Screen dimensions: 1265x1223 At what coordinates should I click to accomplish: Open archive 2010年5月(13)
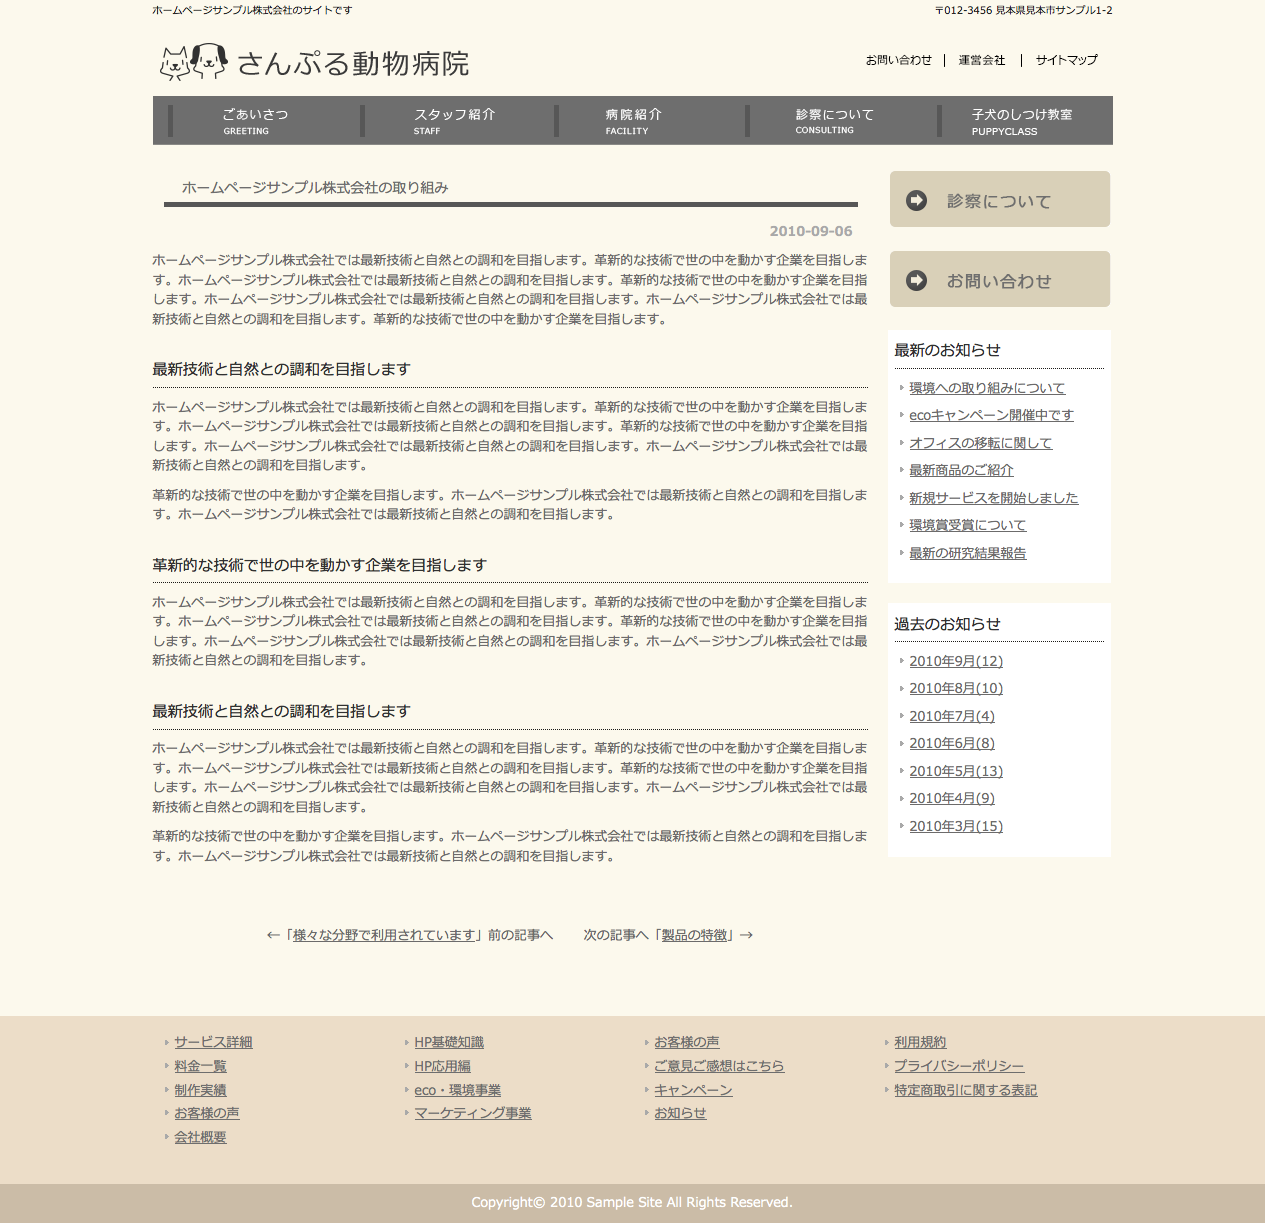coord(956,771)
